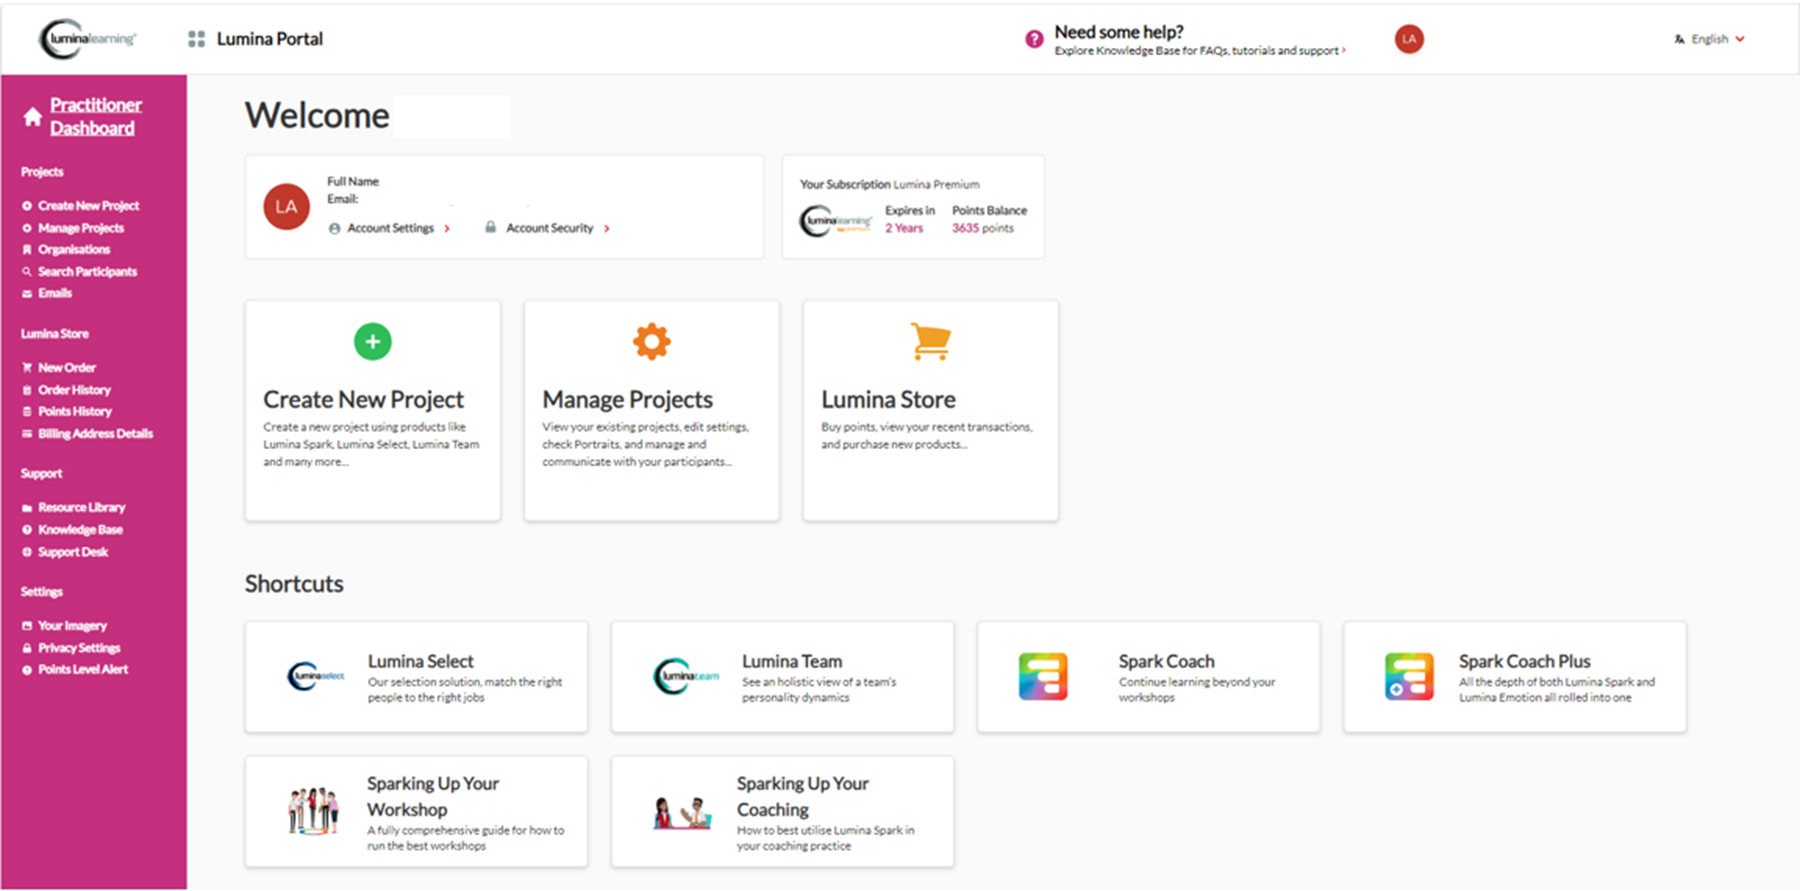Screen dimensions: 1800x891
Task: Open the Lumina Select shortcut title
Action: tap(421, 662)
